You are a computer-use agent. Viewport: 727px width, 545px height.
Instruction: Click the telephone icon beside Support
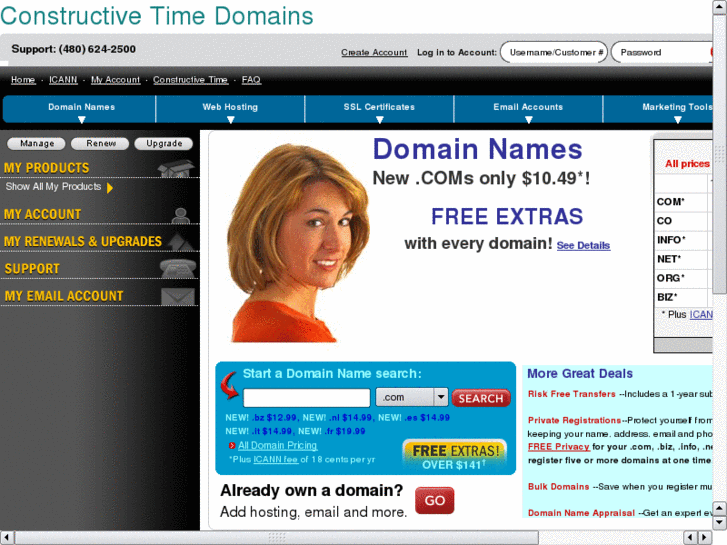178,269
